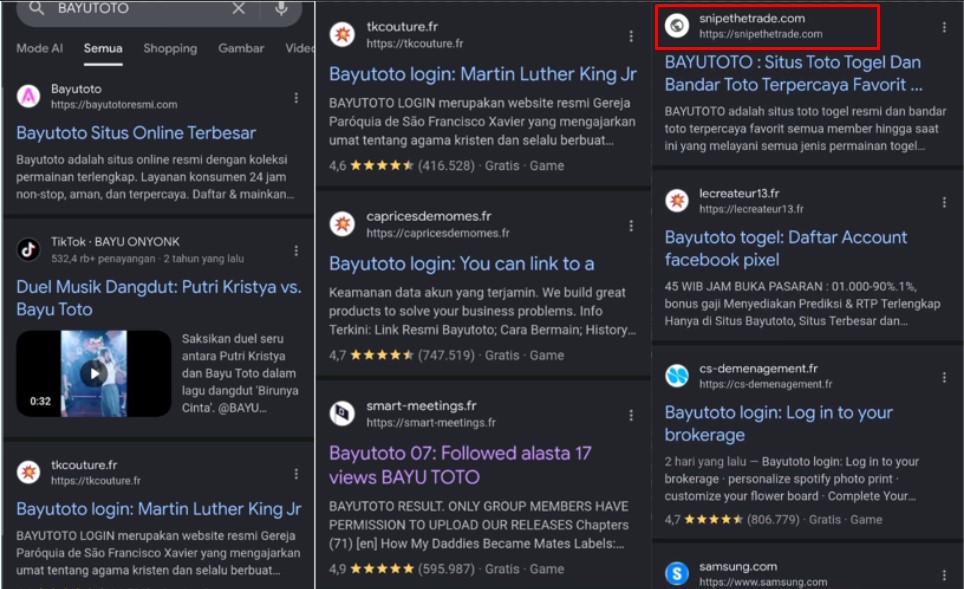This screenshot has height=589, width=964.
Task: Tap the microphone voice search icon
Action: coord(281,9)
